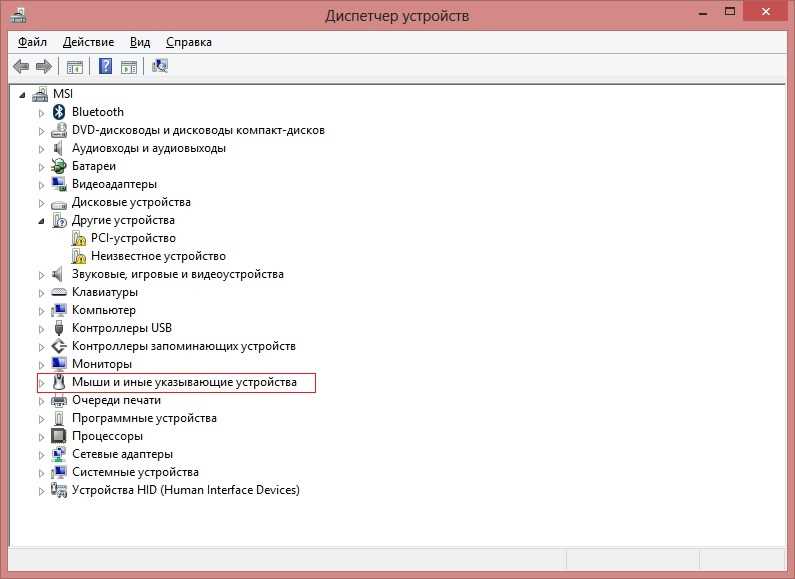Click Scan for hardware changes icon
Screen dimensions: 795x579
point(160,66)
